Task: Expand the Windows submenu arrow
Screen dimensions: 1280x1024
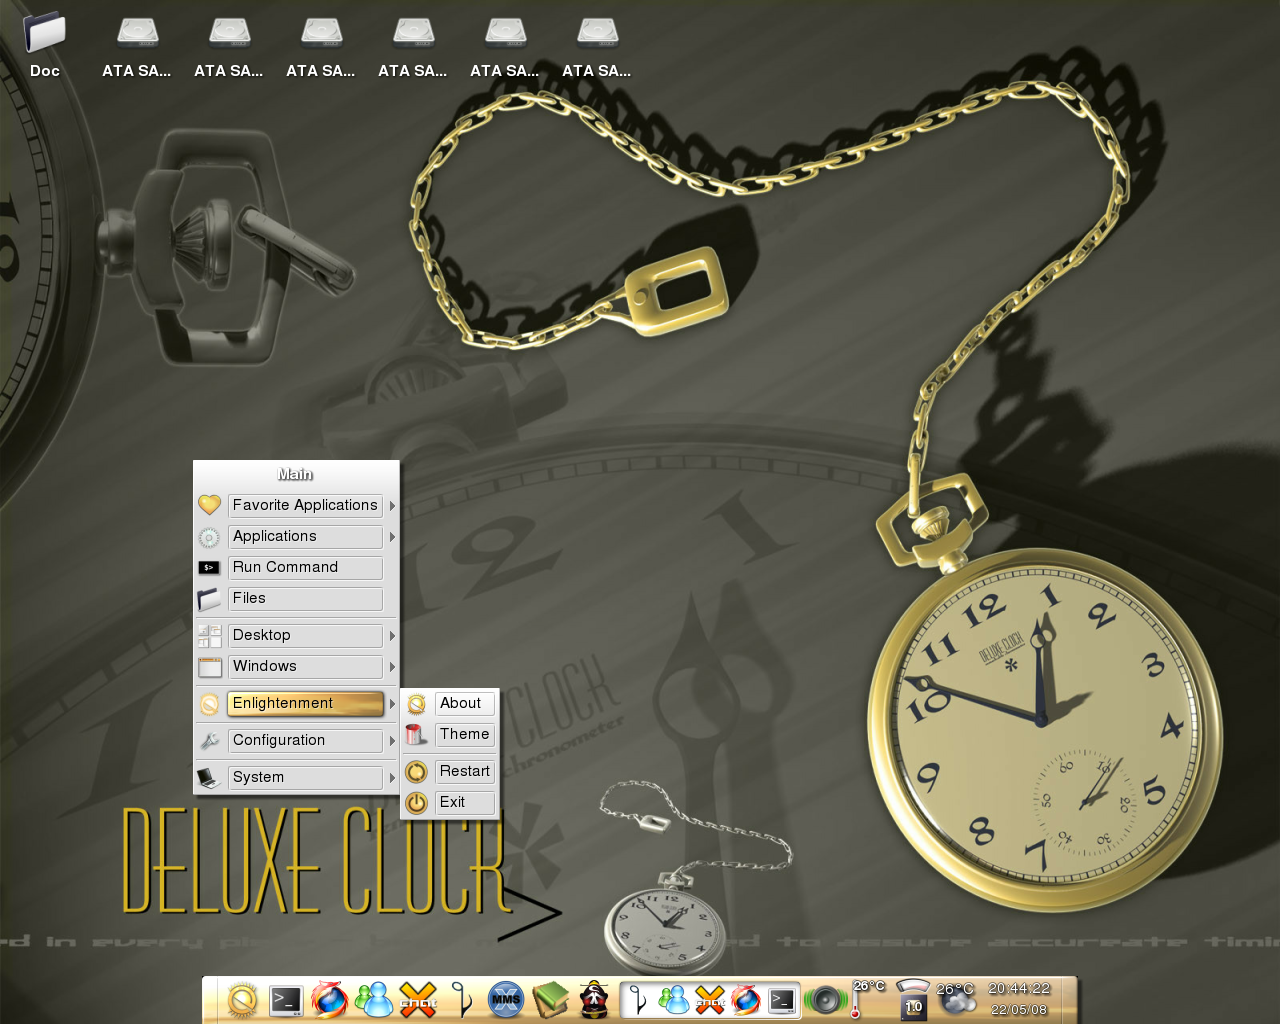Action: [392, 667]
